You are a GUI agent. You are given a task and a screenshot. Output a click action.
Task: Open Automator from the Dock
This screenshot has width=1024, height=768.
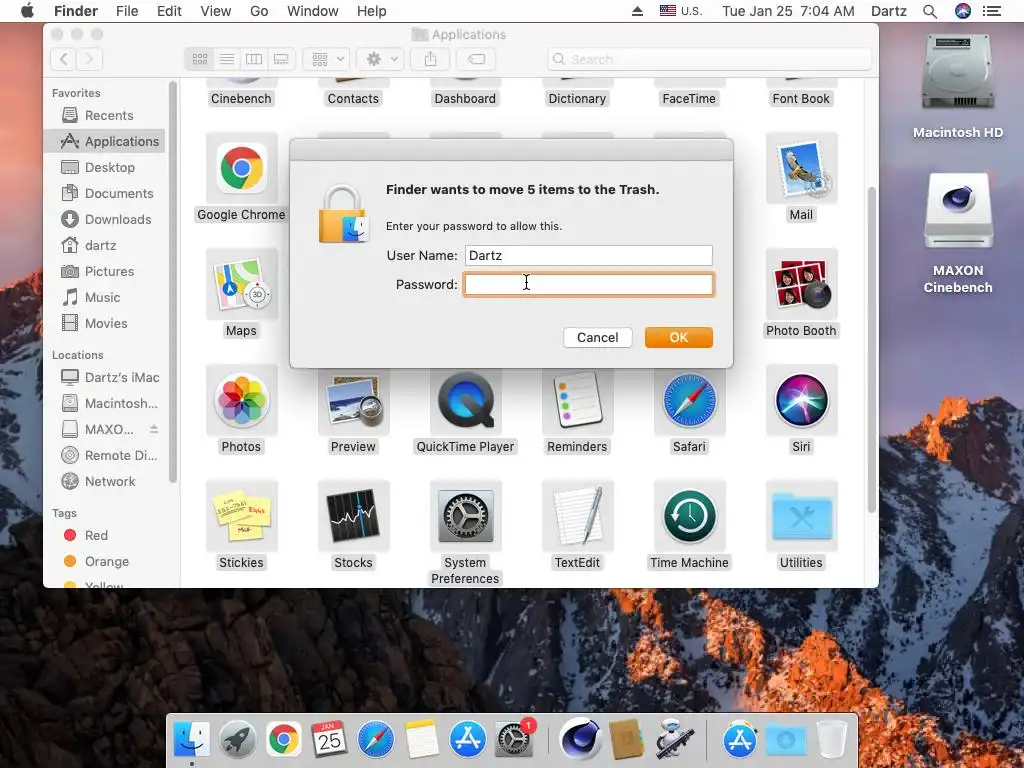tap(673, 739)
